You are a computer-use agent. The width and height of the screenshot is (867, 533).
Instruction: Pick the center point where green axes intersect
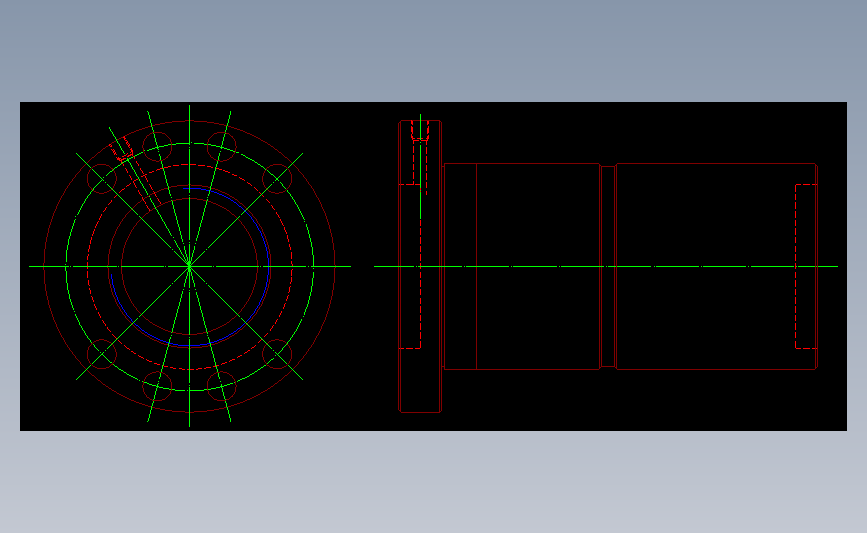(x=190, y=266)
